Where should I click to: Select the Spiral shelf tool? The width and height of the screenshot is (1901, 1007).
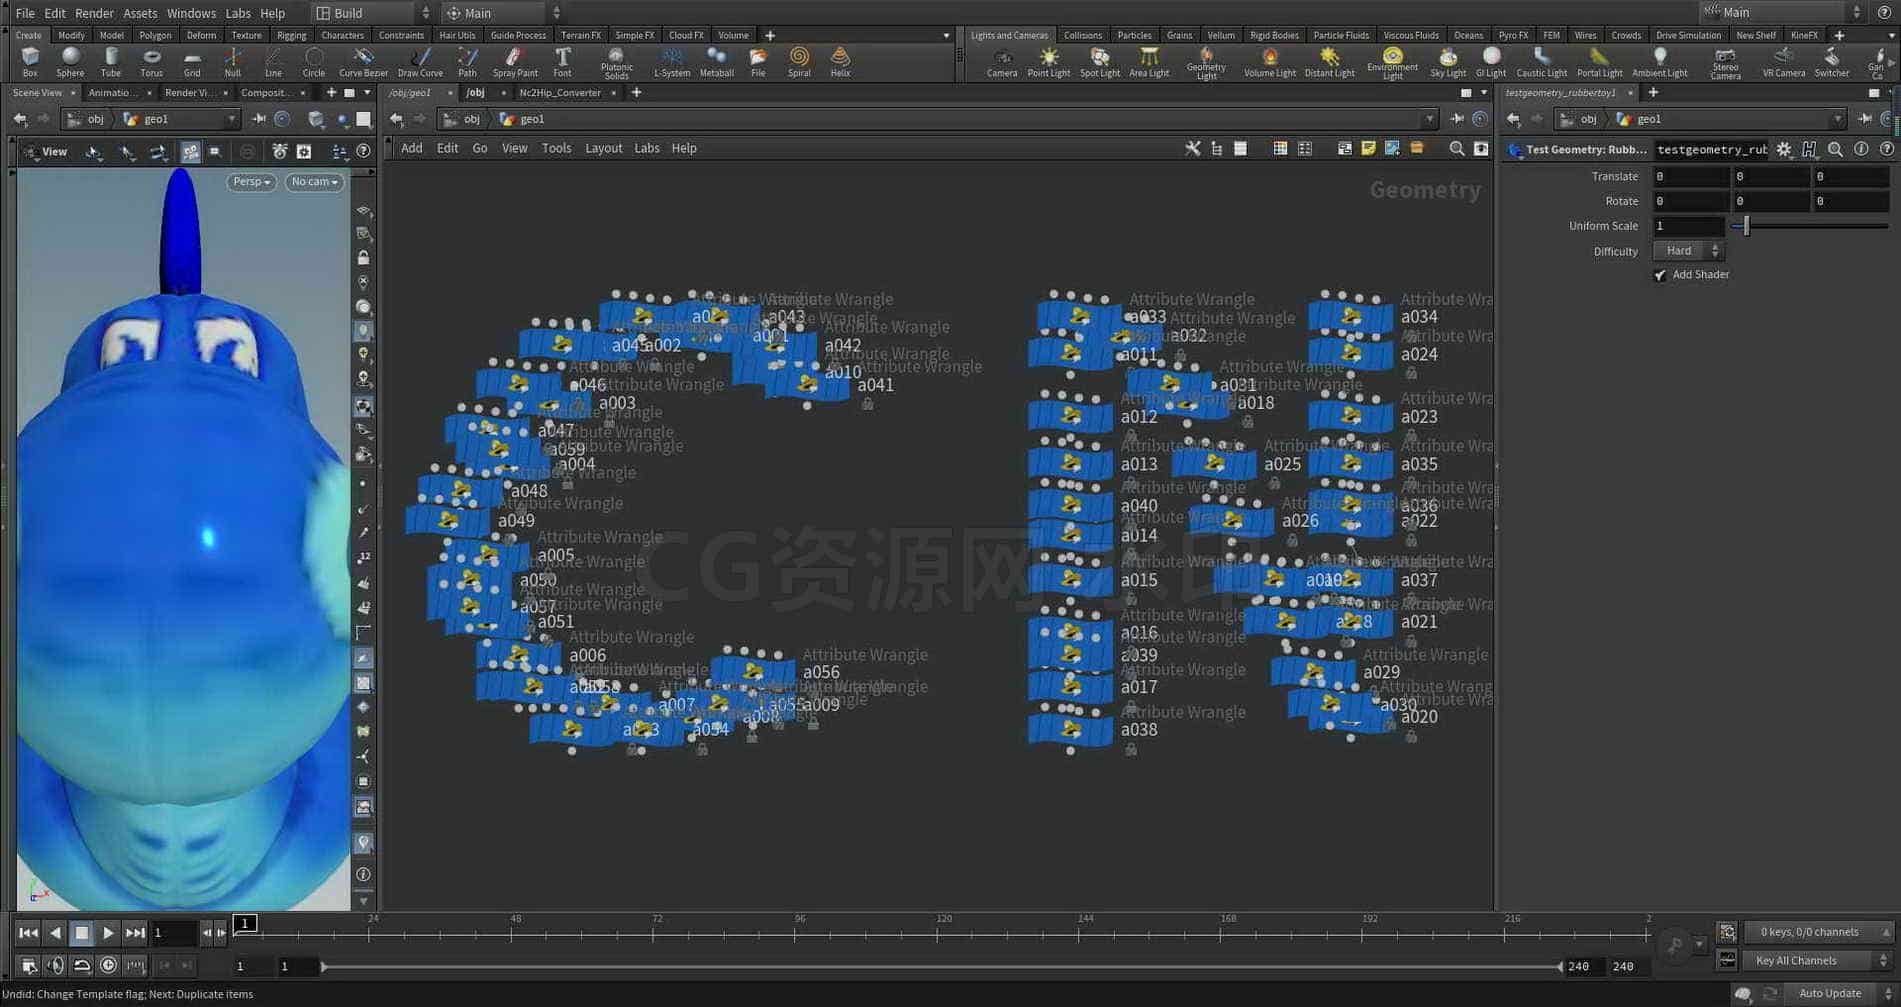[x=799, y=61]
